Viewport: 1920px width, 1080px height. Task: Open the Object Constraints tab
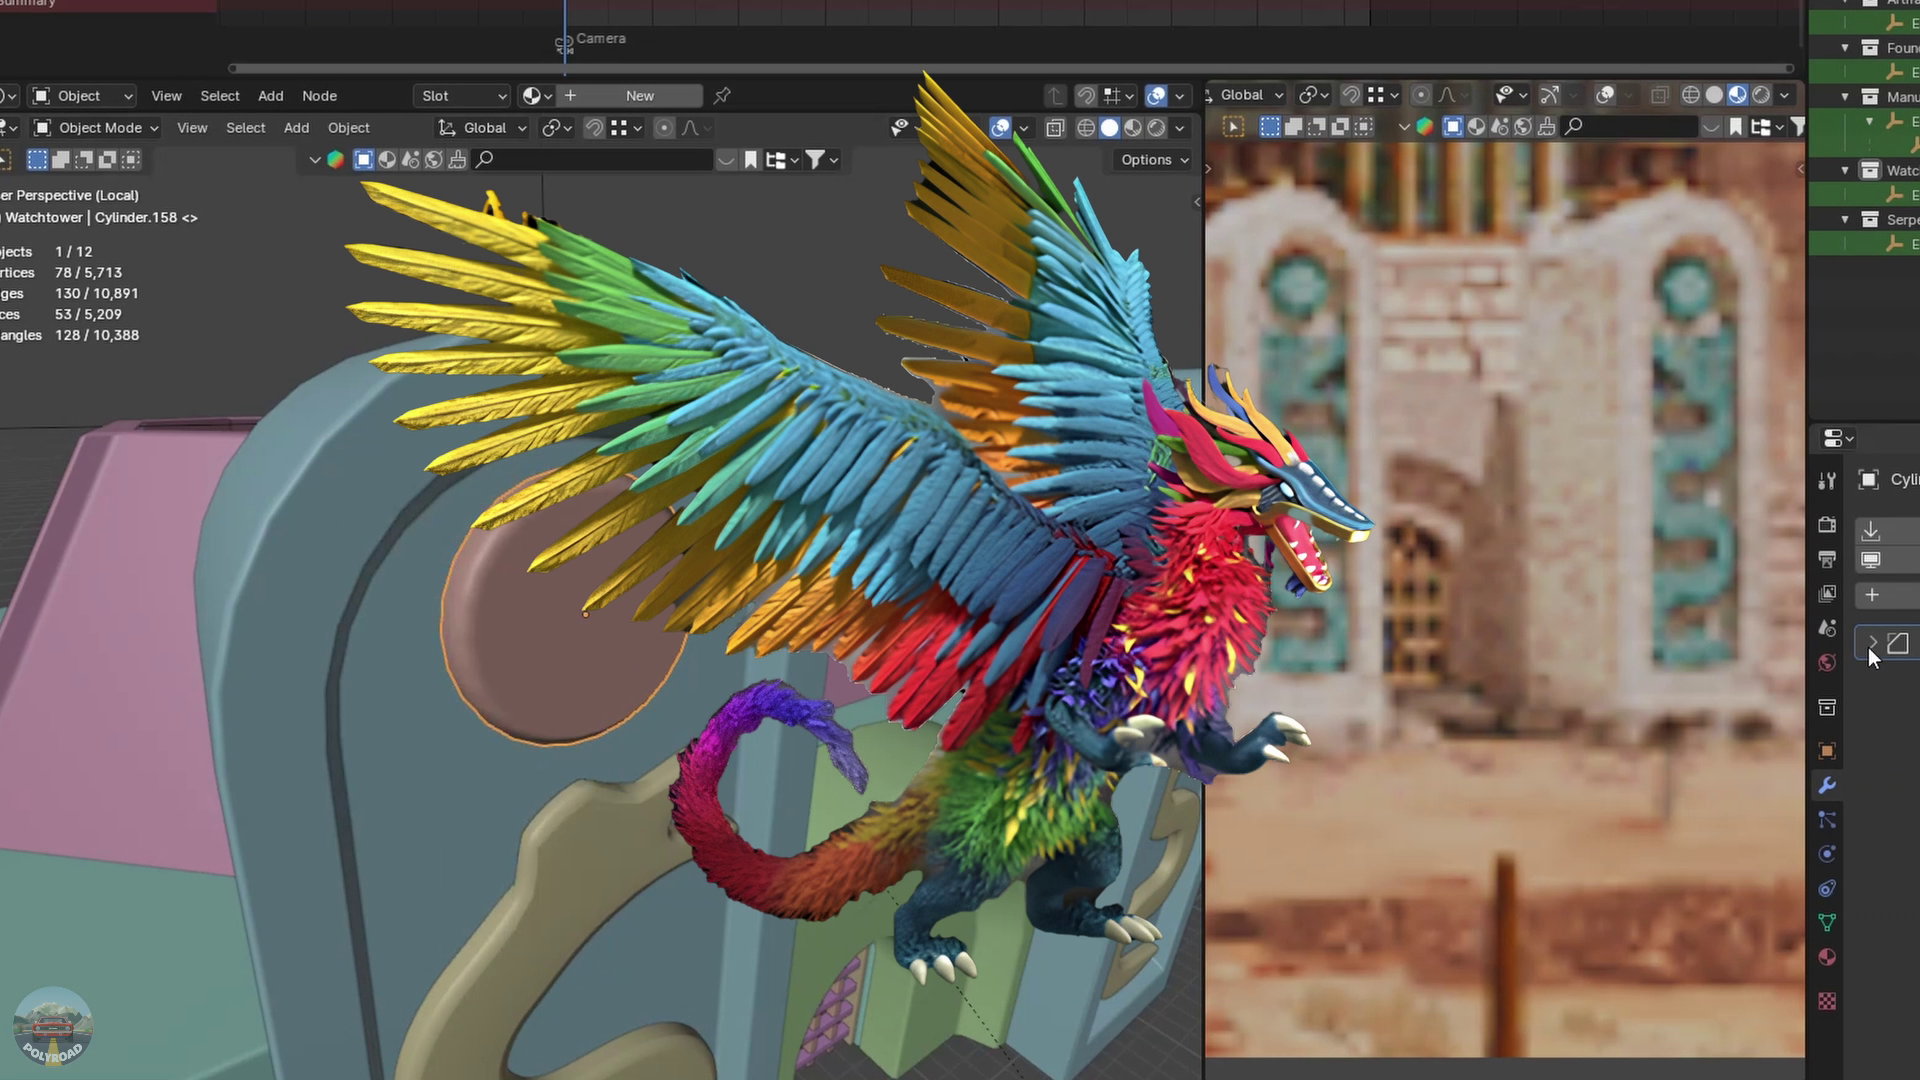[x=1827, y=889]
